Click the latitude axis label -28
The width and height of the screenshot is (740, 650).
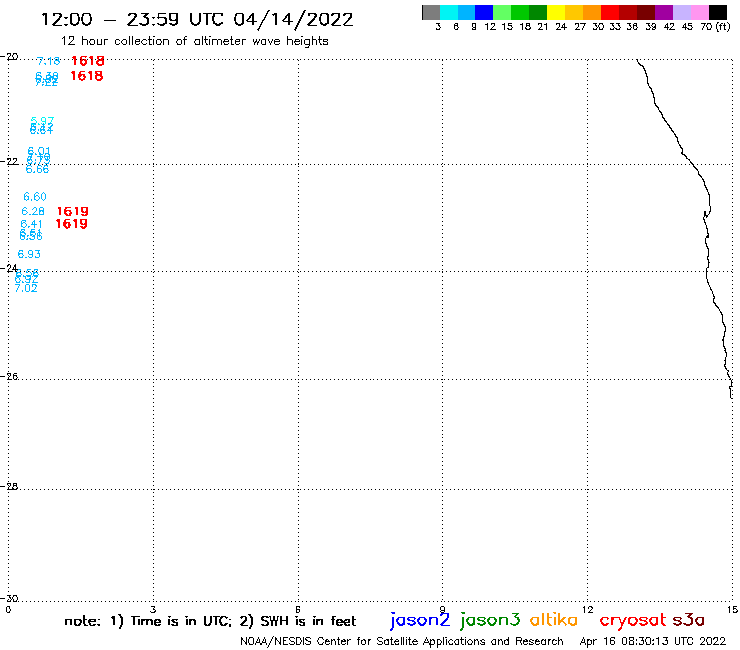(x=10, y=486)
